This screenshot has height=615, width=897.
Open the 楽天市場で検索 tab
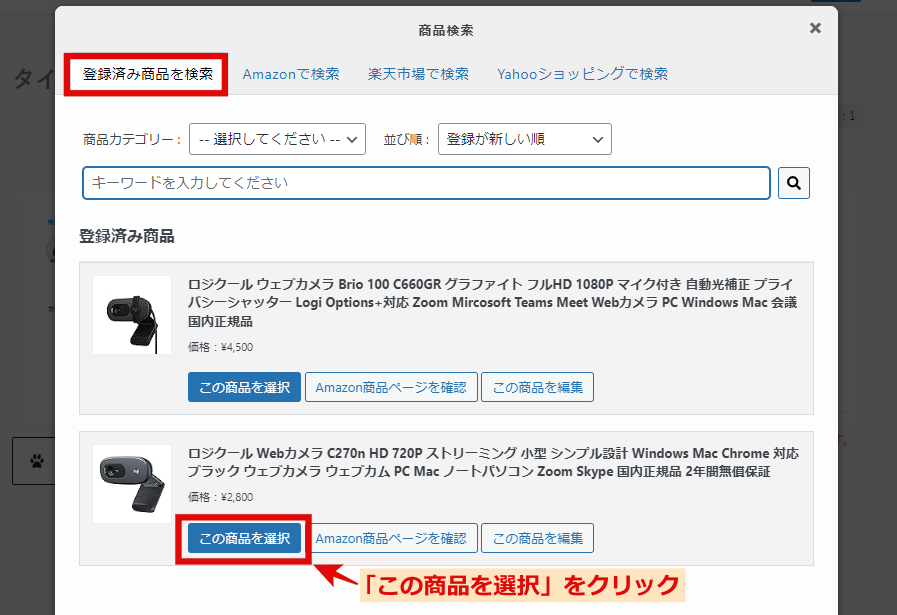tap(418, 74)
